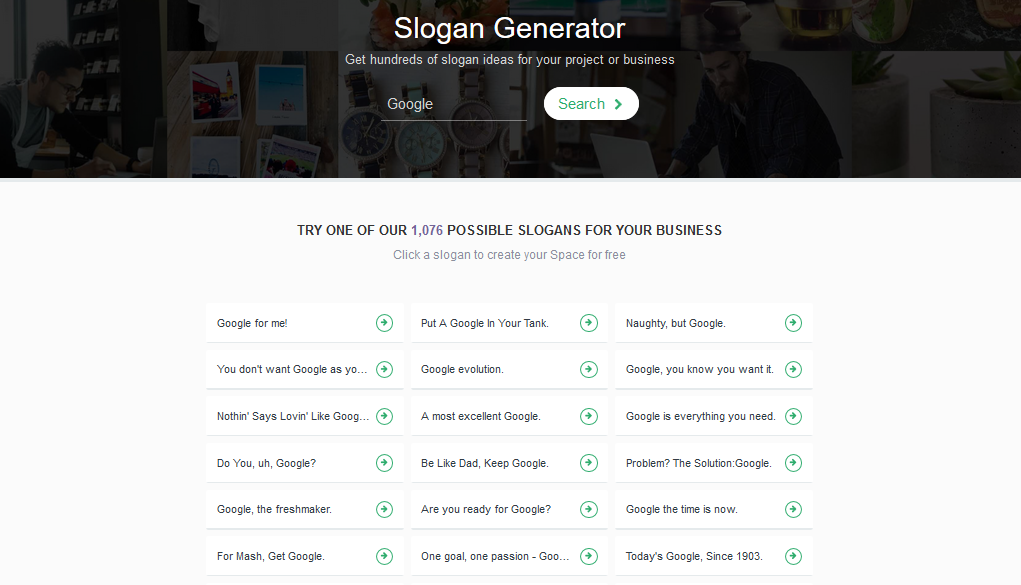This screenshot has height=585, width=1021.
Task: Select the slogan "For Mash, Get Google."
Action: pyautogui.click(x=305, y=556)
